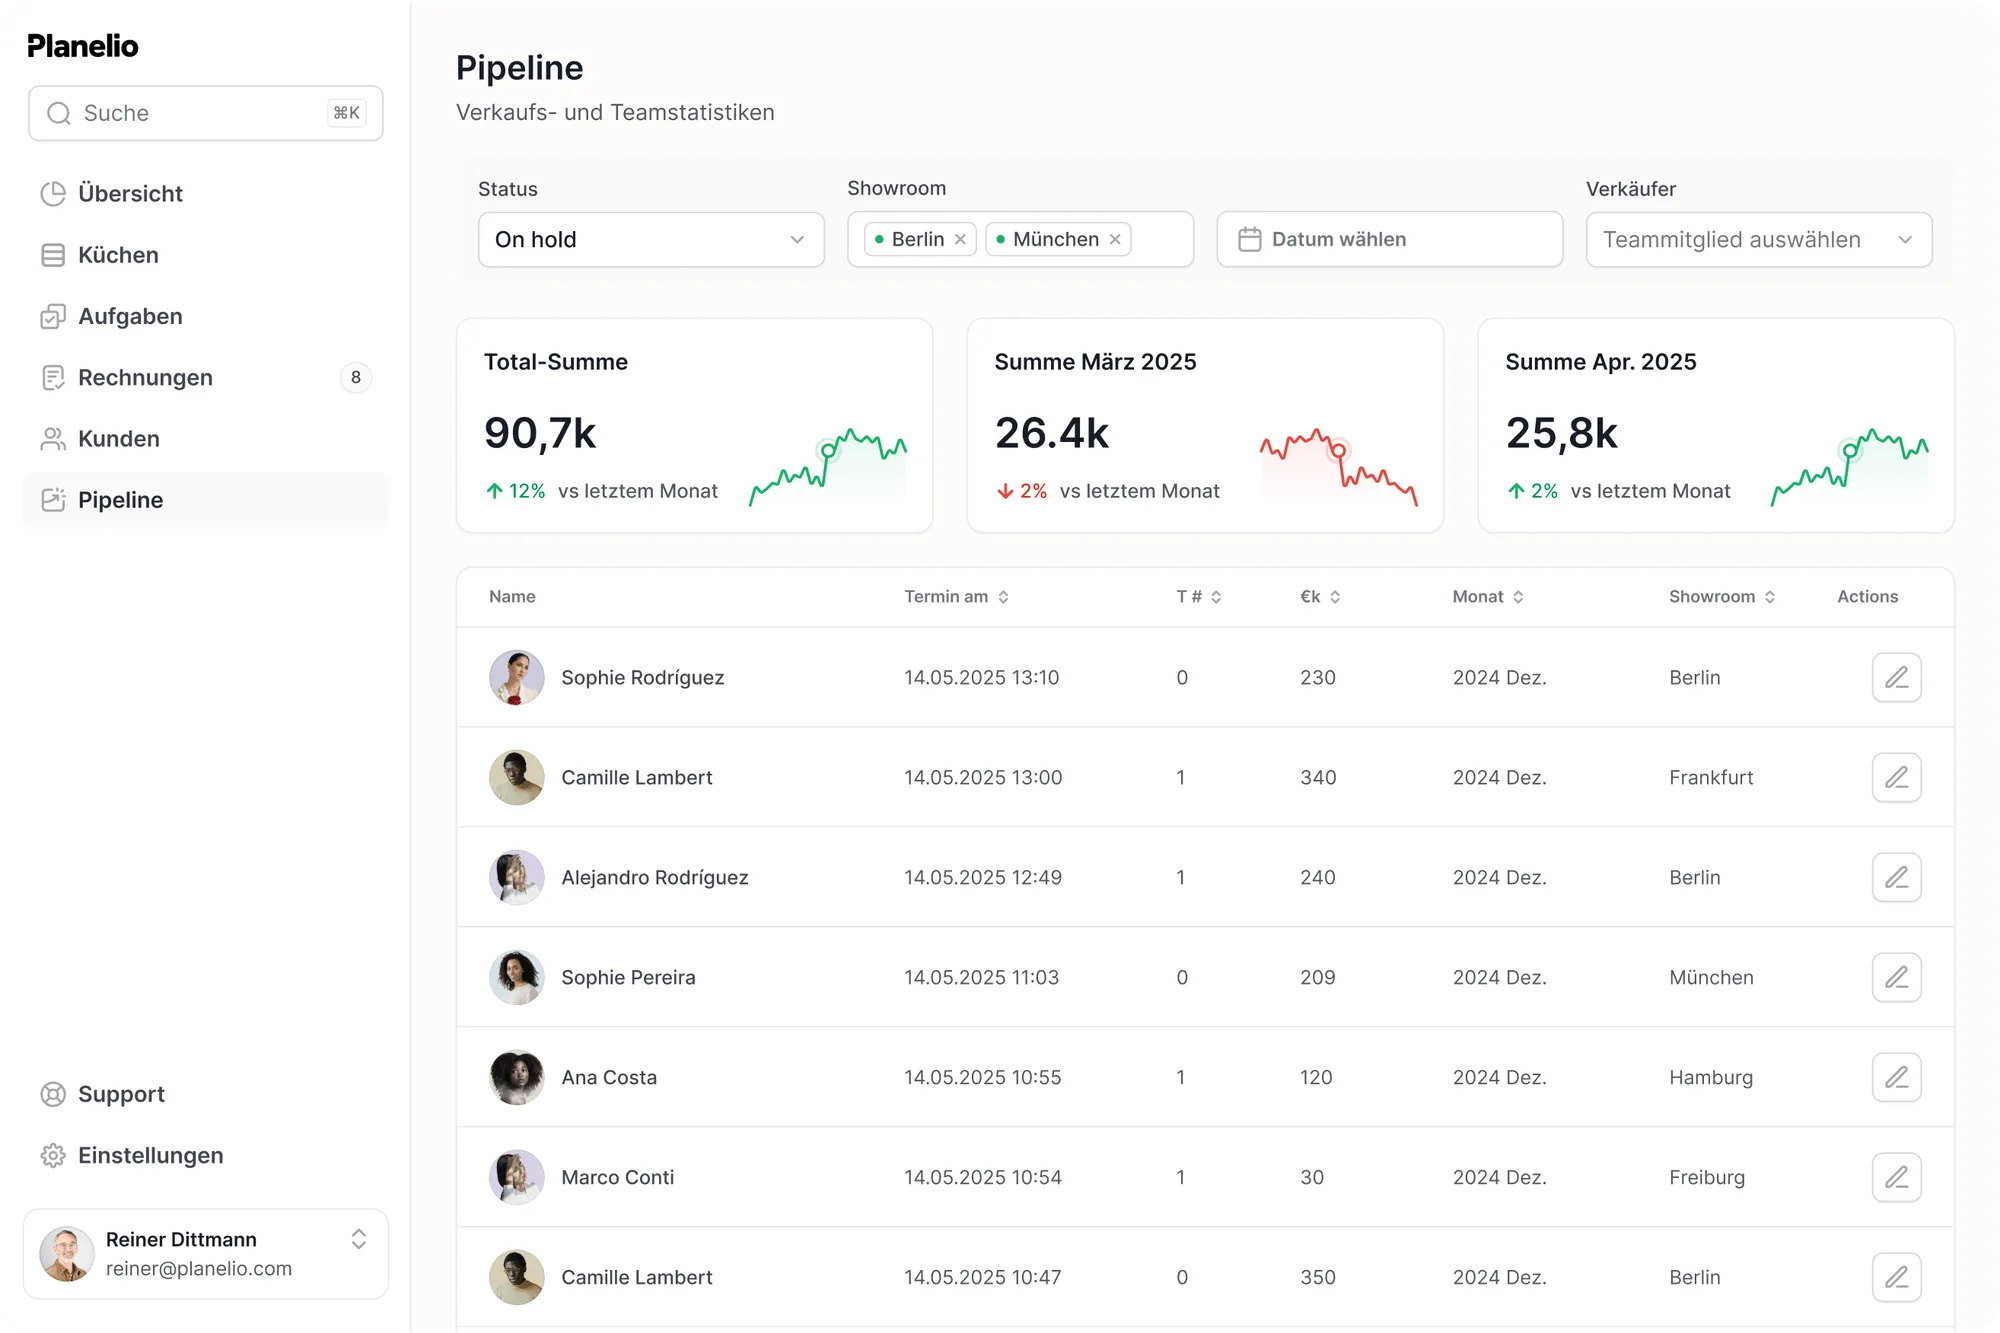Open the Teammitglied auswählen dropdown
The height and width of the screenshot is (1333, 2000).
point(1759,239)
